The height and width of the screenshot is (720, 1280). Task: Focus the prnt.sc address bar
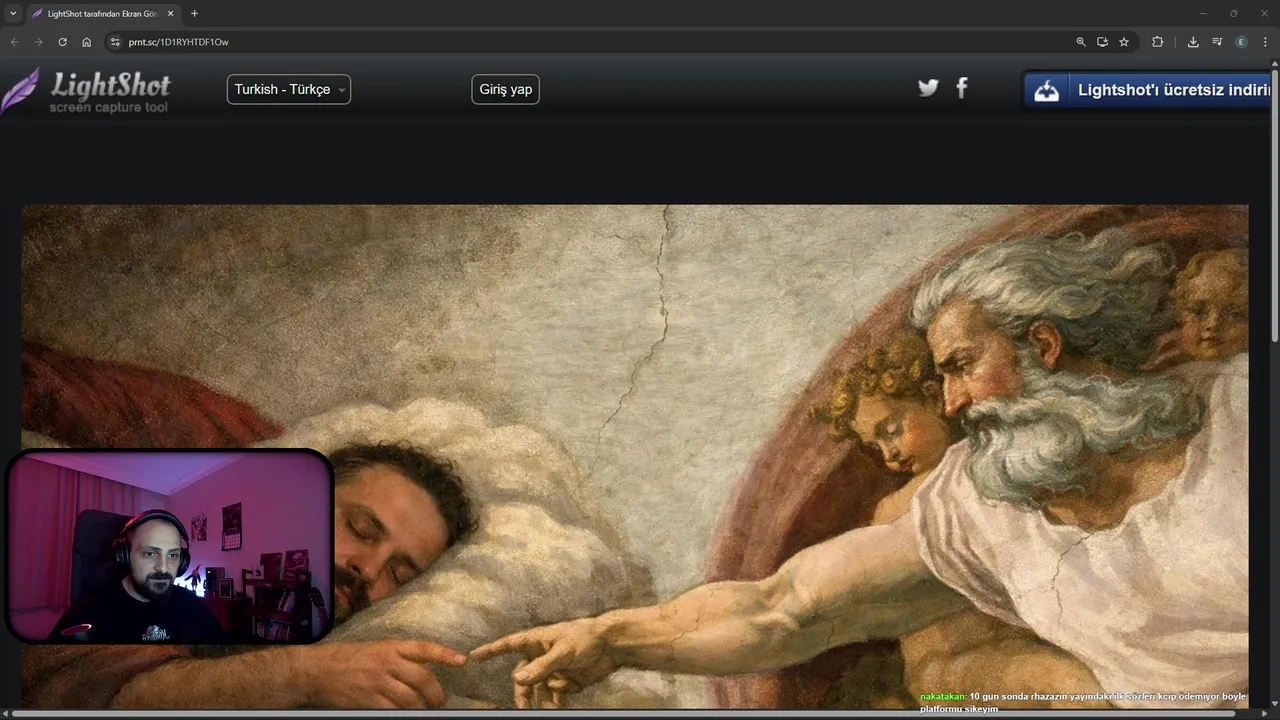590,42
